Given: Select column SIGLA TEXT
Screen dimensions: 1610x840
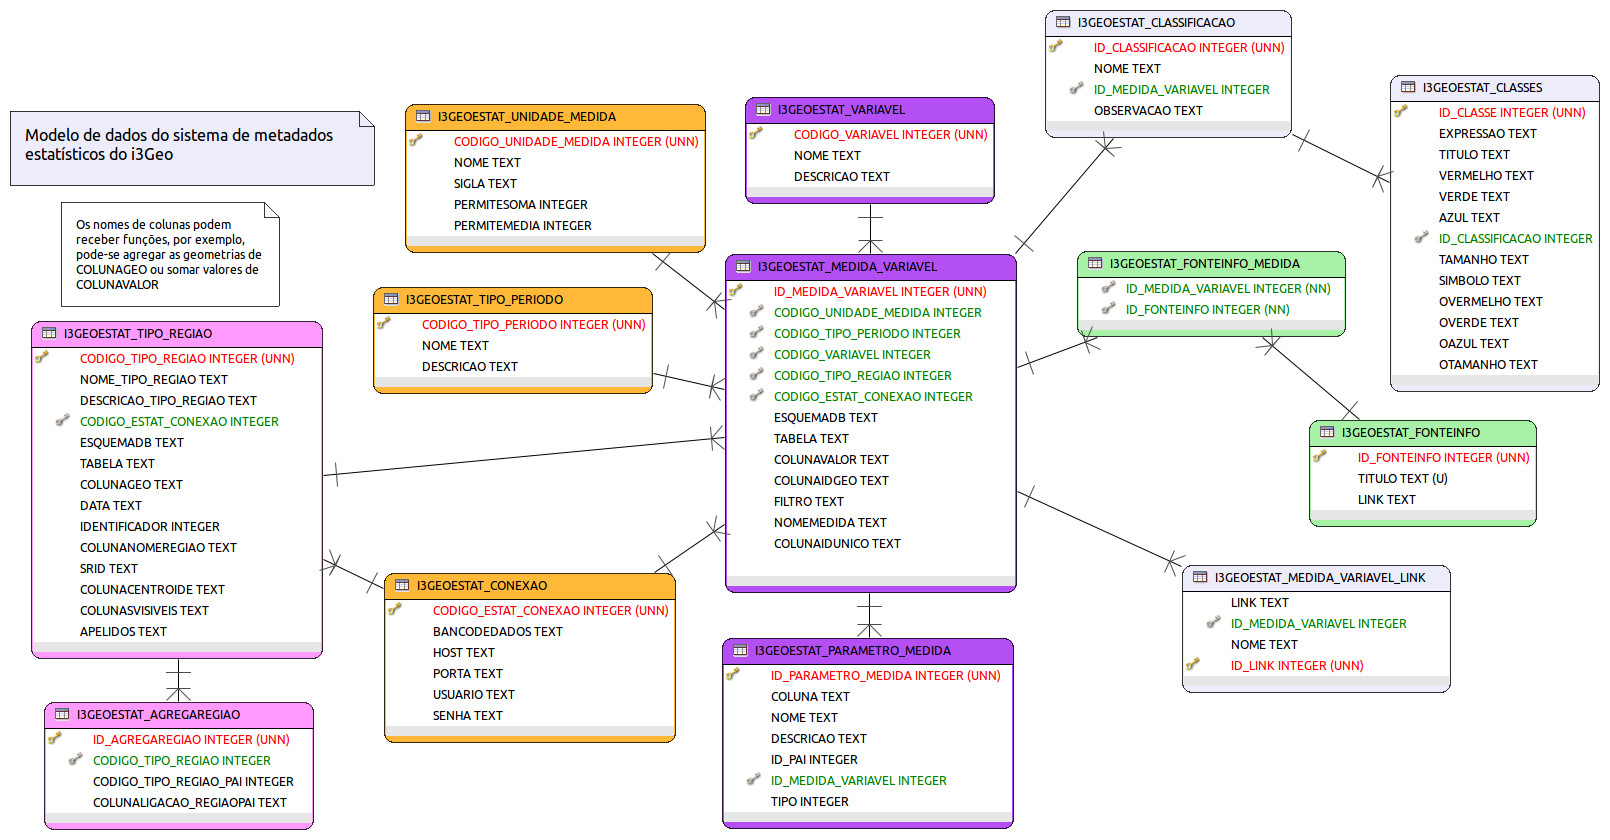Looking at the screenshot, I should click(x=485, y=184).
